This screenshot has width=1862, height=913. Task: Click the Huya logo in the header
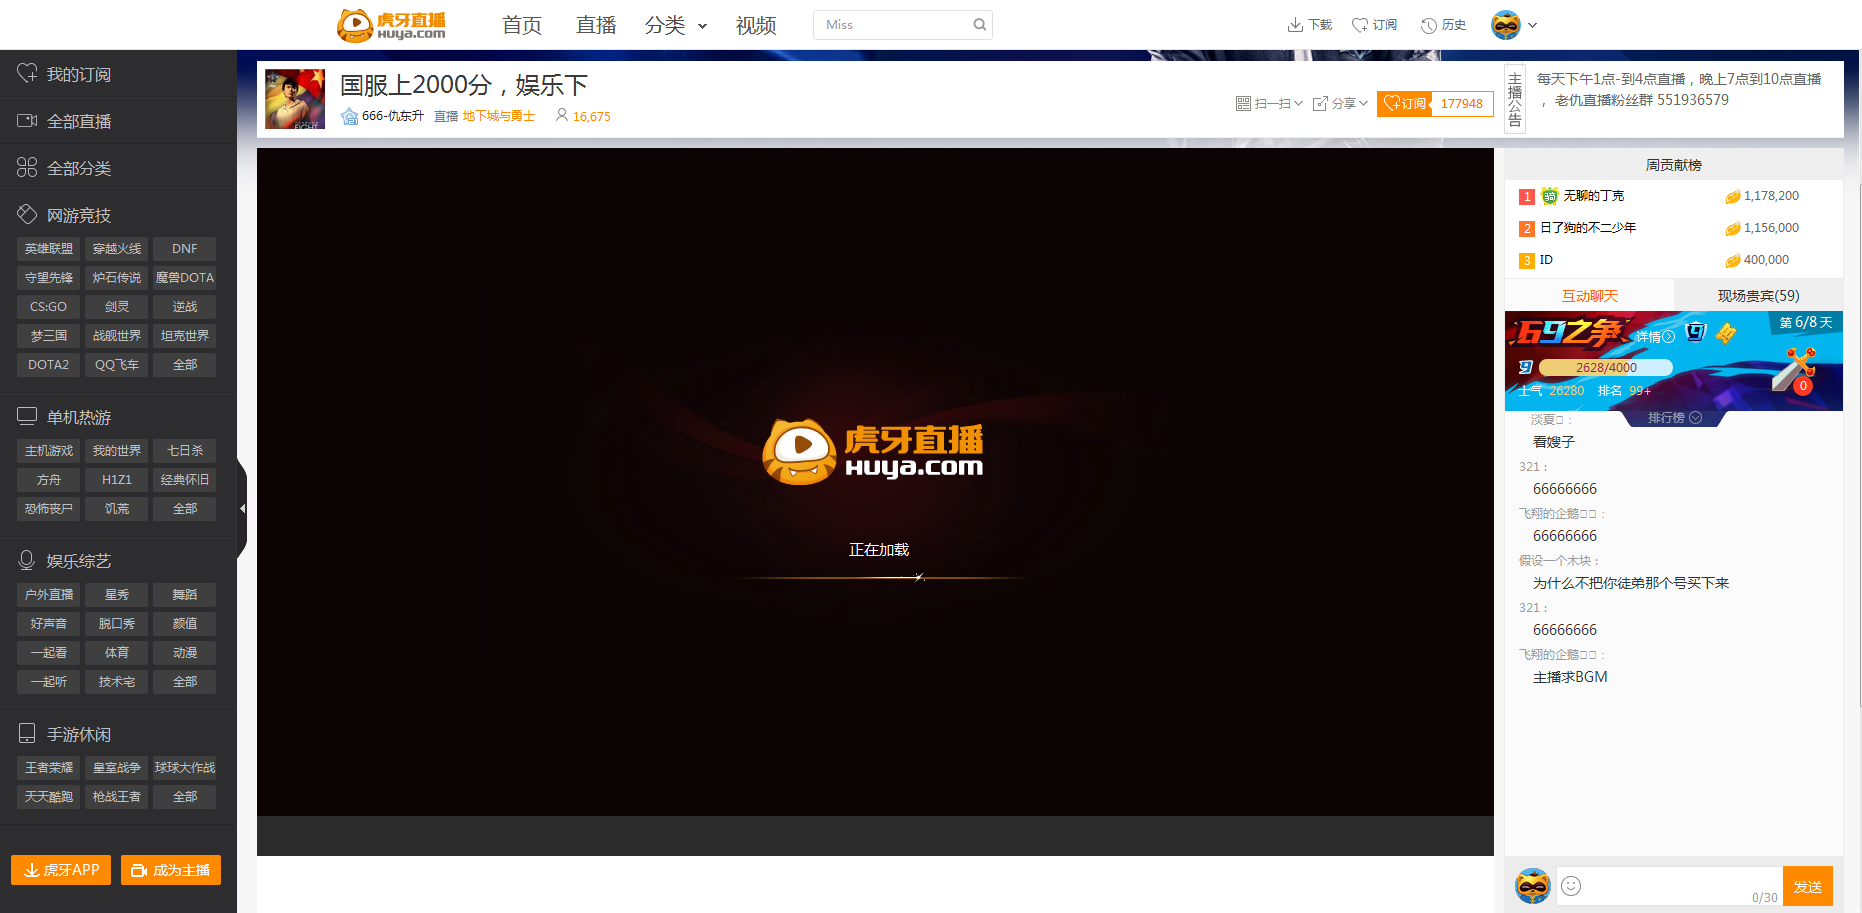click(391, 25)
